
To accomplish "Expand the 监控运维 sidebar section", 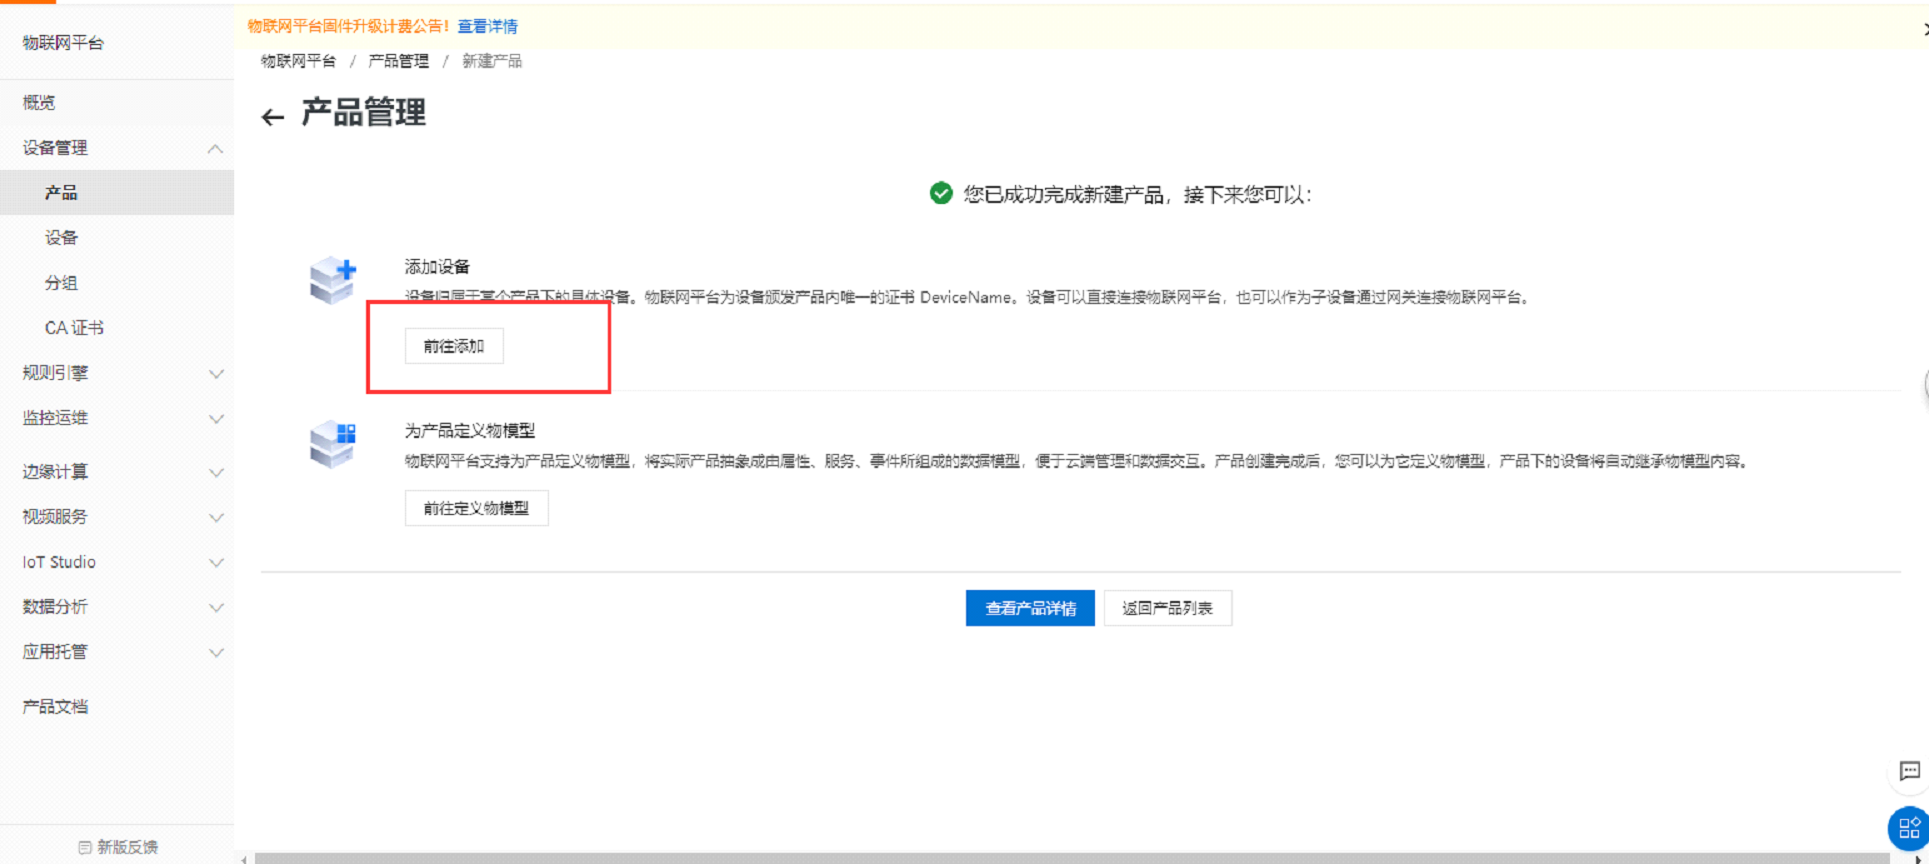I will (215, 419).
